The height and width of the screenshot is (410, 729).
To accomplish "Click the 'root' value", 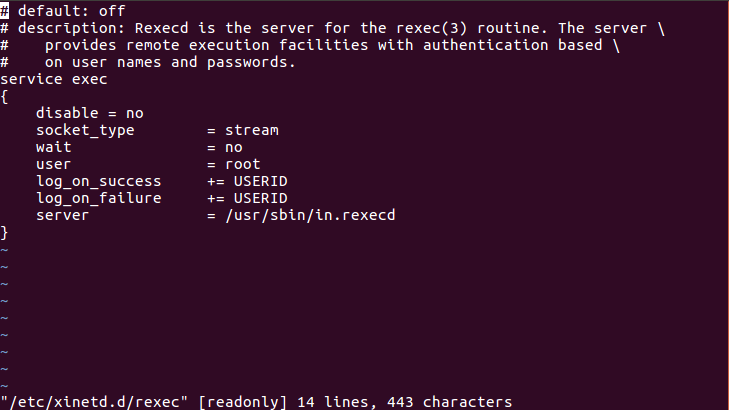I will point(242,164).
